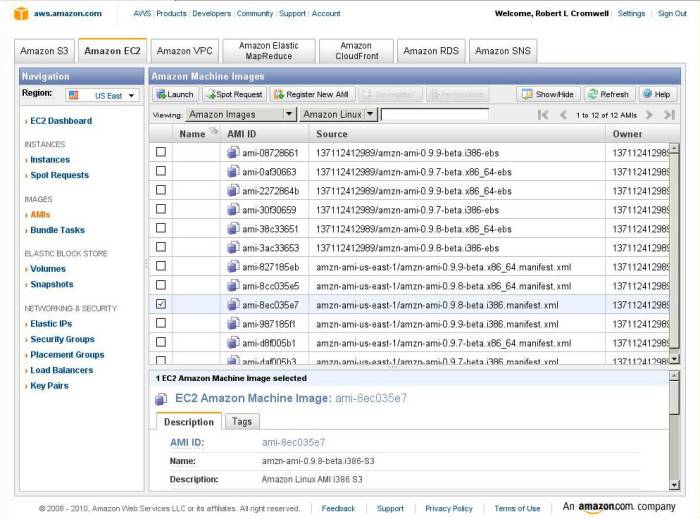Go to next page of AMIs
Image resolution: width=700 pixels, height=519 pixels.
pyautogui.click(x=649, y=115)
